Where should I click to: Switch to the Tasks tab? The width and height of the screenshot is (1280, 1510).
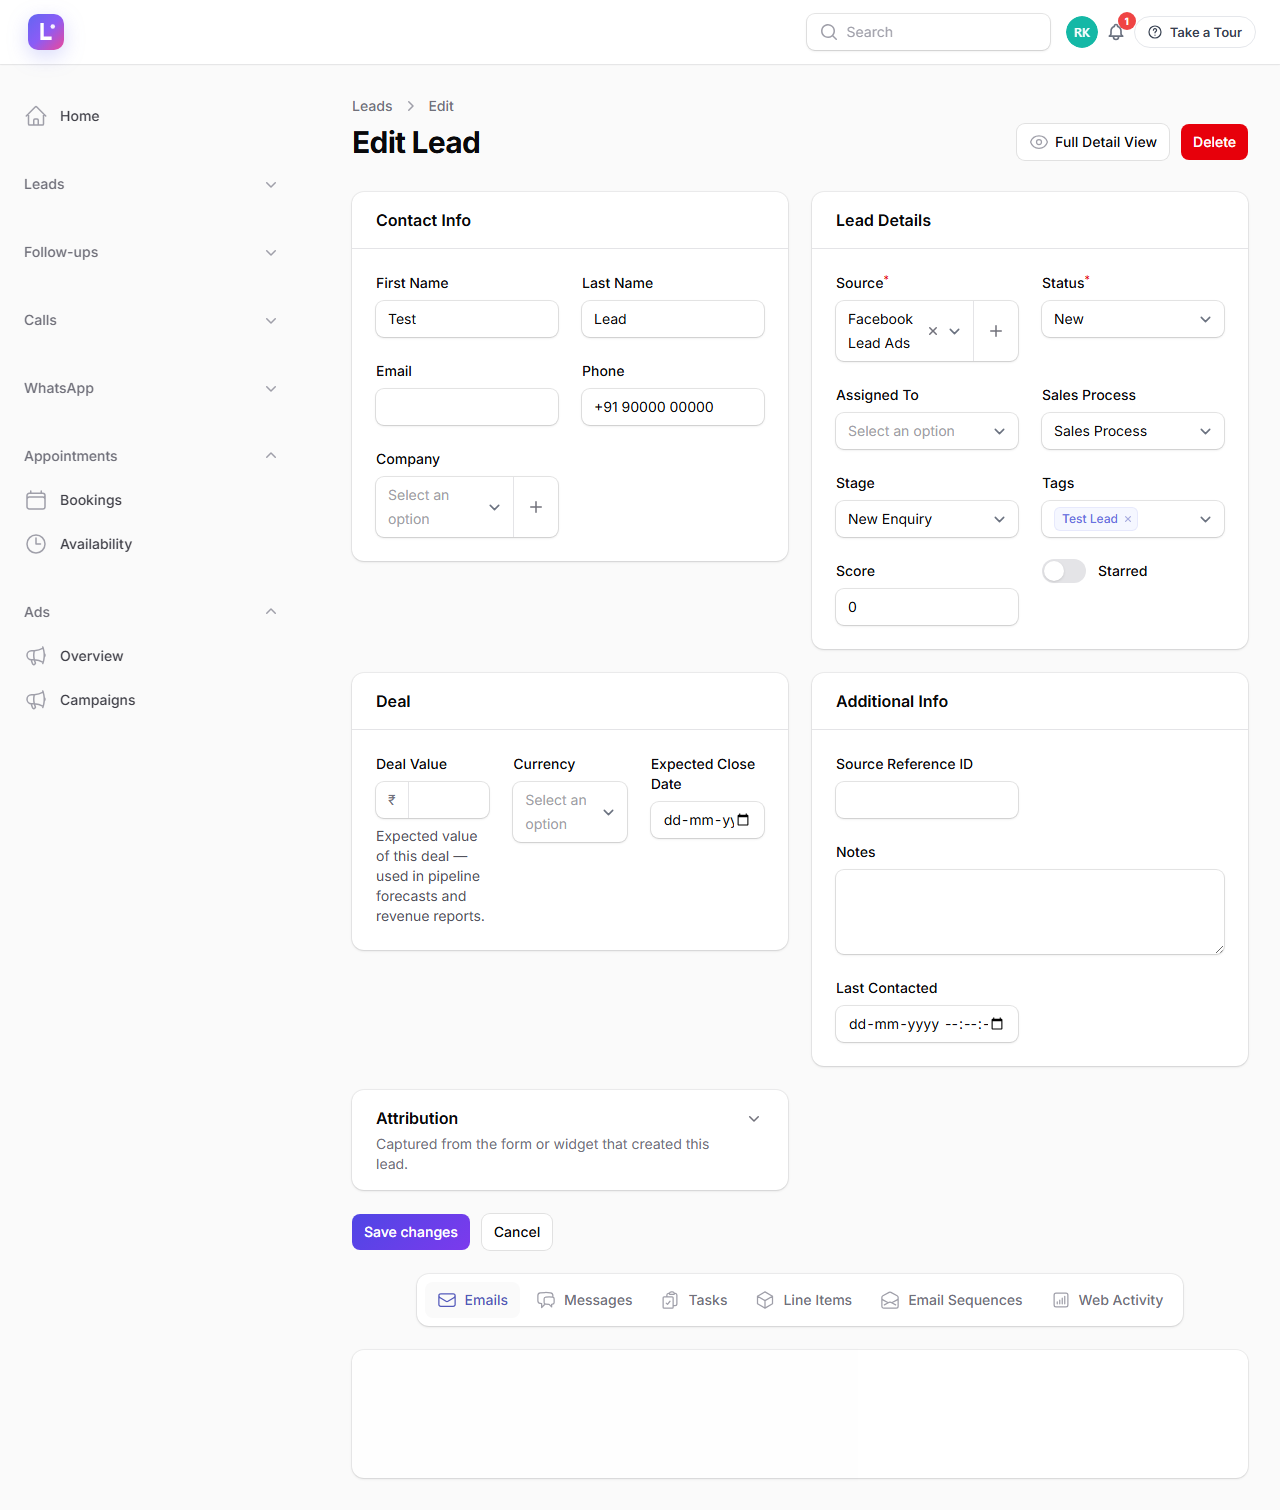coord(695,1300)
